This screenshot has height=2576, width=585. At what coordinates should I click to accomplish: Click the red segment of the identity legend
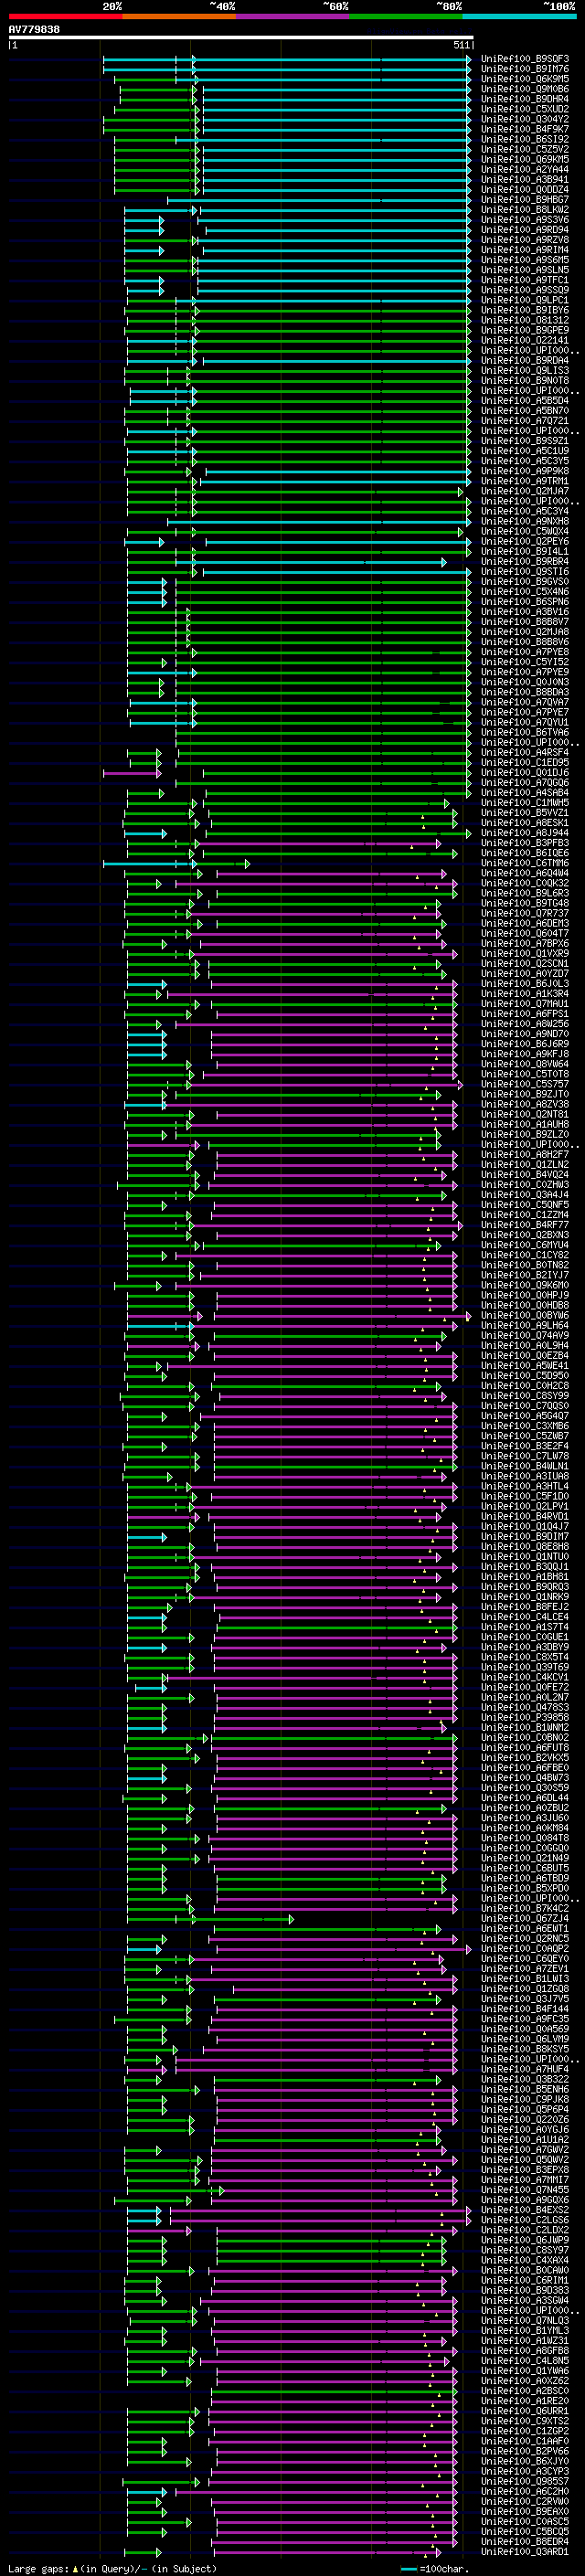click(65, 16)
